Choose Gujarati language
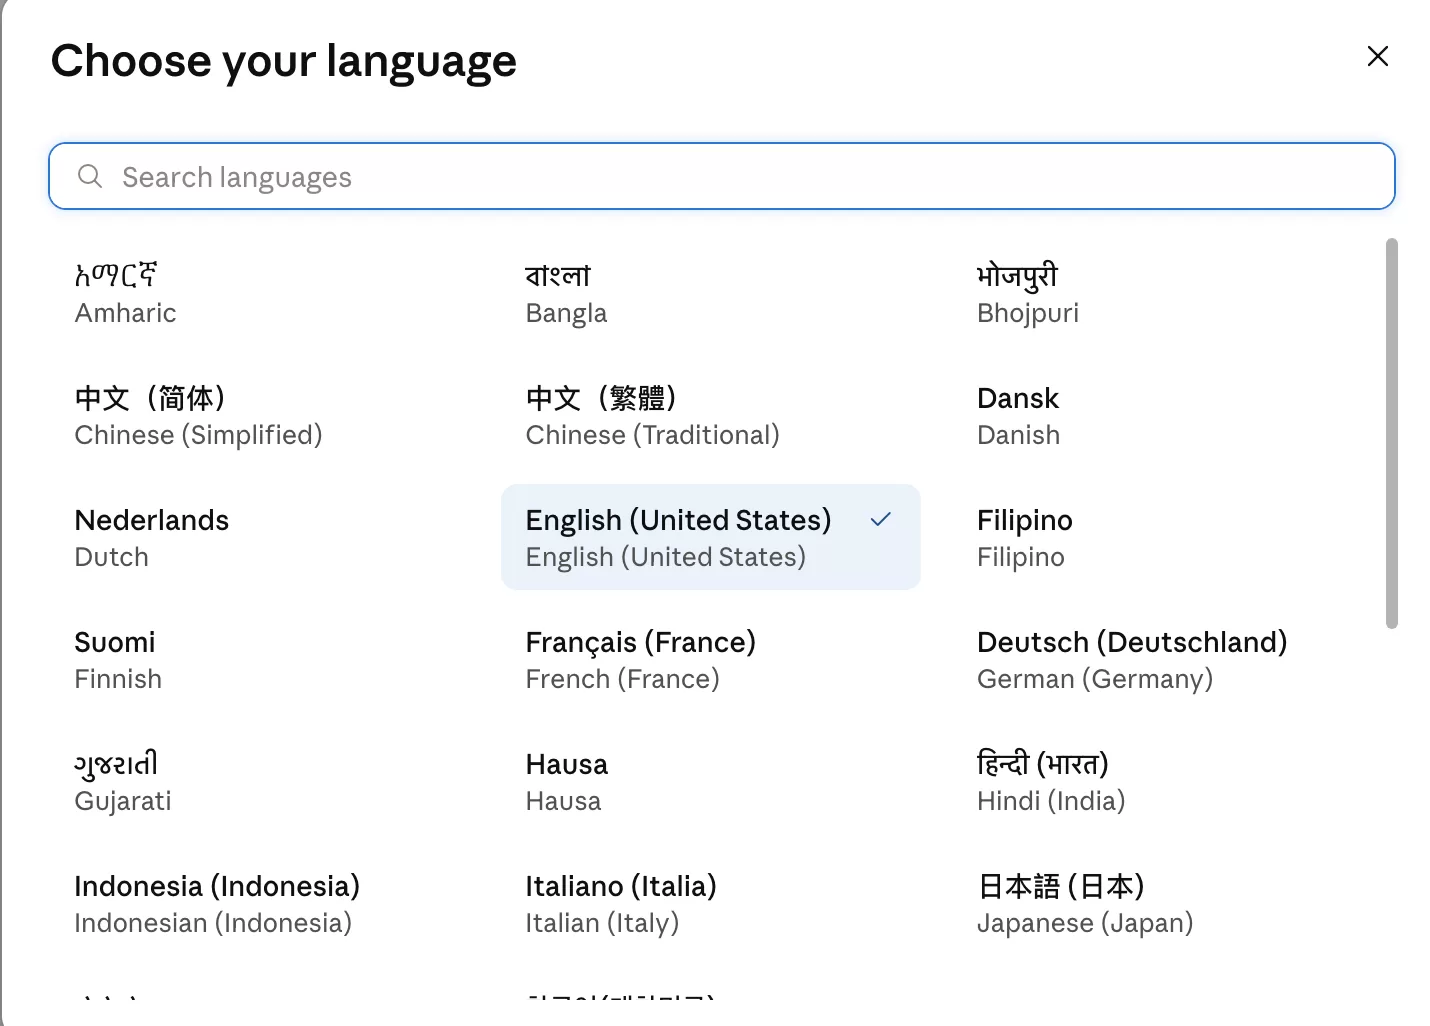This screenshot has width=1430, height=1026. point(259,781)
